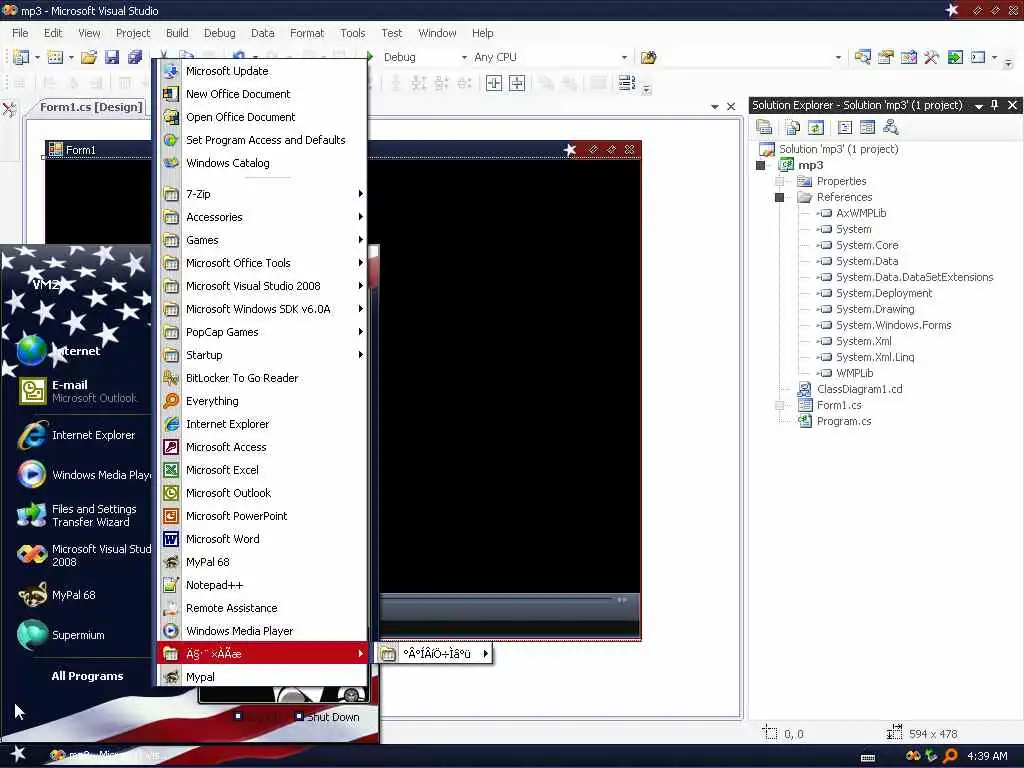This screenshot has height=768, width=1024.
Task: Select ClassDiagram1.cd file
Action: [859, 389]
